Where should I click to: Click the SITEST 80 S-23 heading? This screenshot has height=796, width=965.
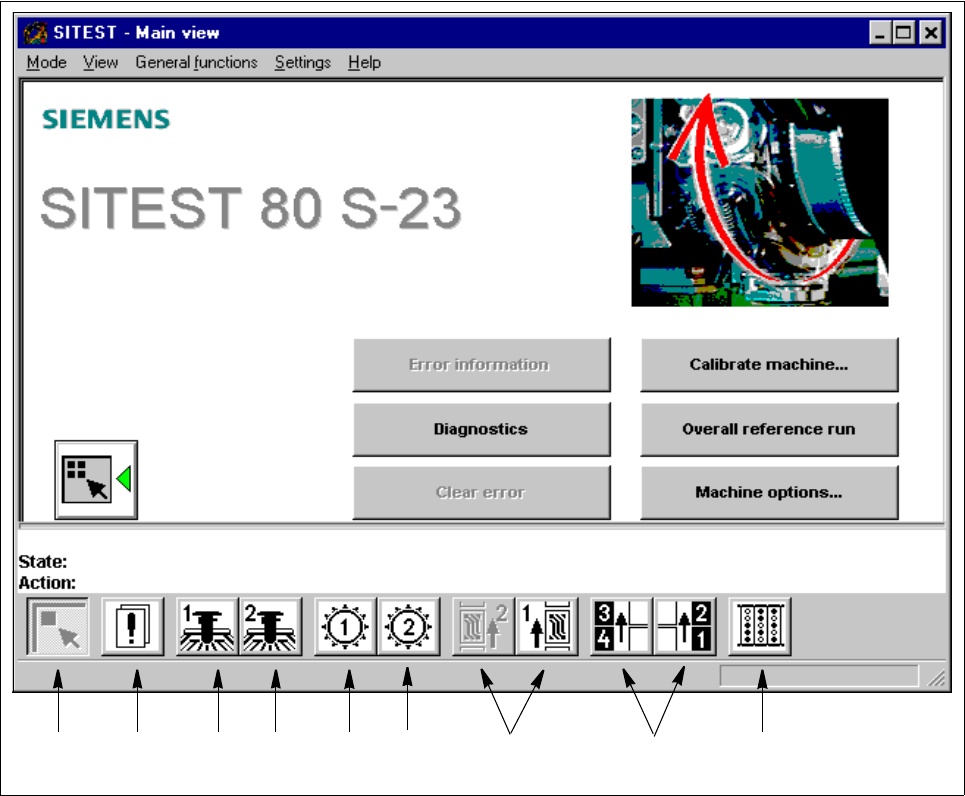coord(250,207)
